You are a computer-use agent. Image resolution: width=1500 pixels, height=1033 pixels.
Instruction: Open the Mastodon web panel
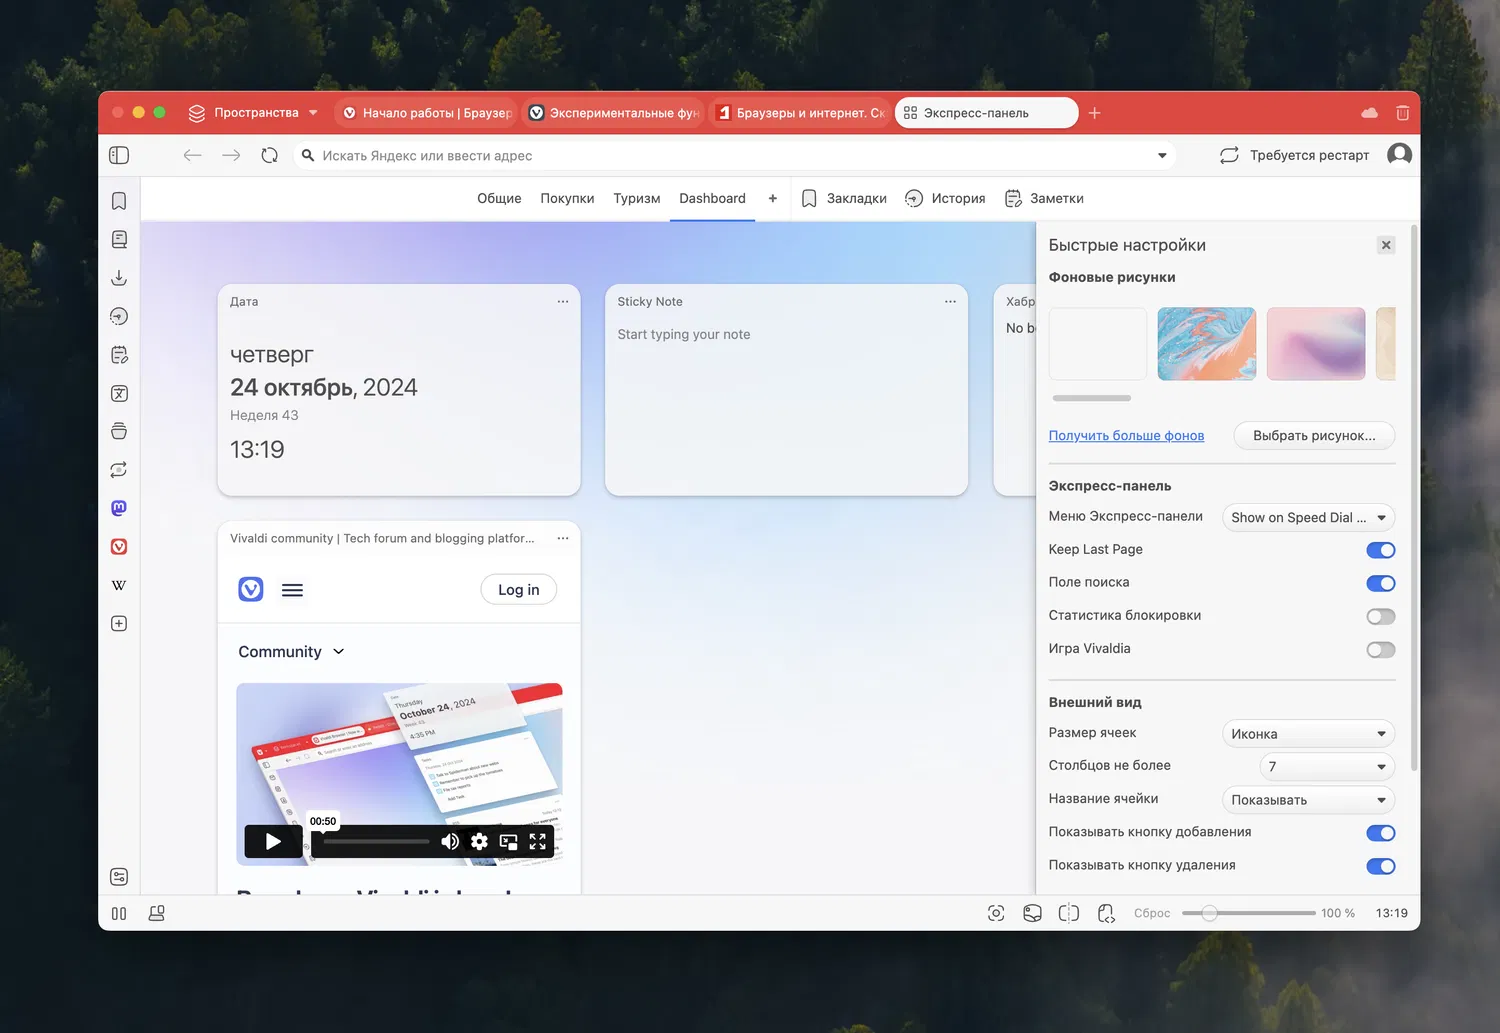coord(119,508)
